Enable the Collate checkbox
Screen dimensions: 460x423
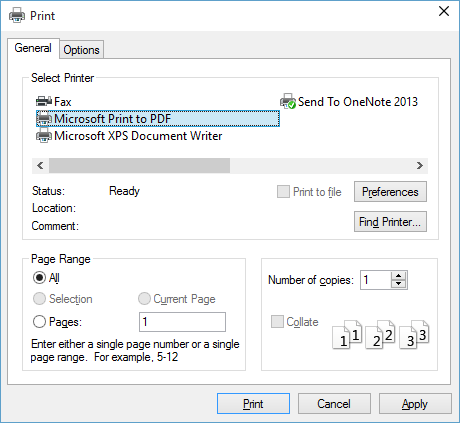tap(277, 322)
